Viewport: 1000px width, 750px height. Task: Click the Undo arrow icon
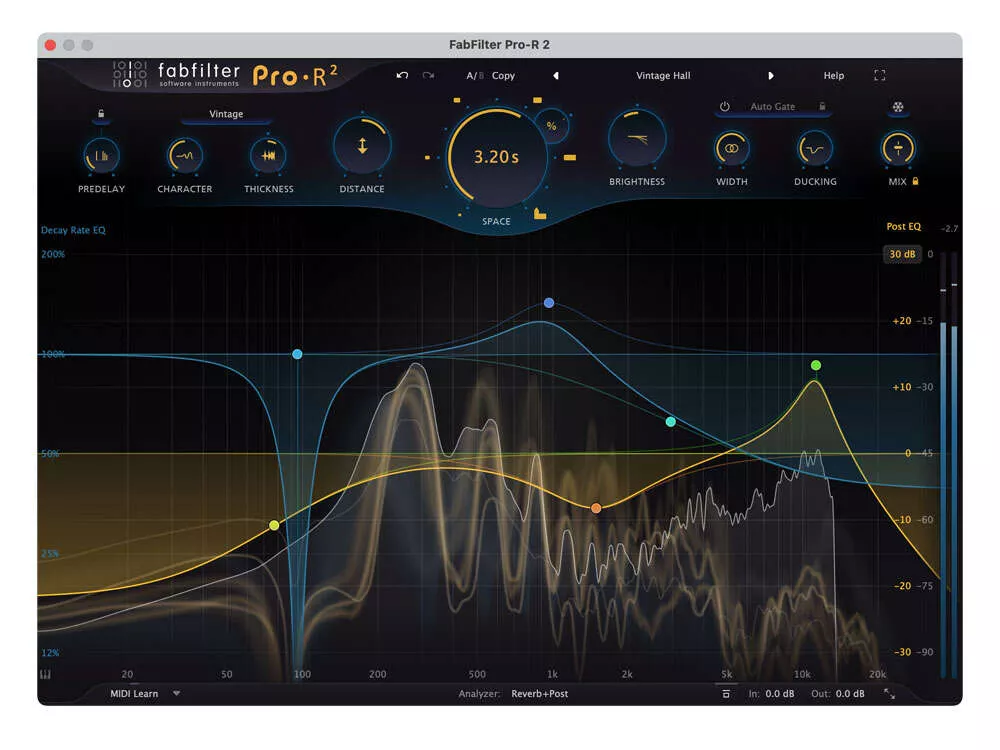(402, 76)
